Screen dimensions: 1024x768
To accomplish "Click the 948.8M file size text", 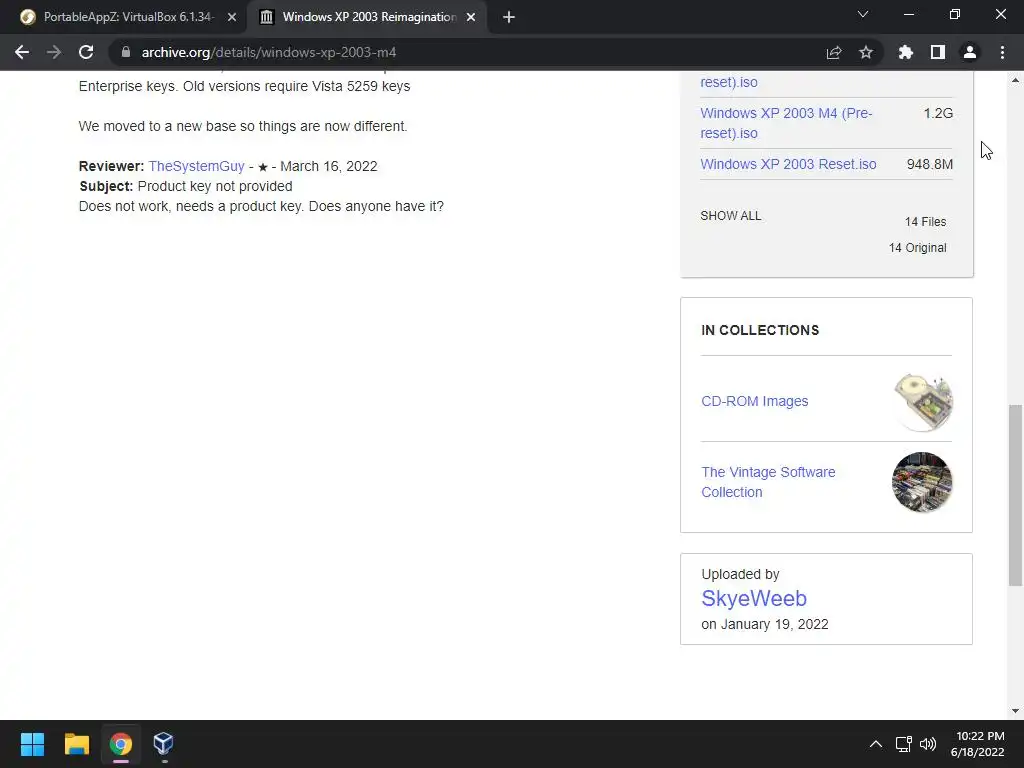I will point(929,164).
